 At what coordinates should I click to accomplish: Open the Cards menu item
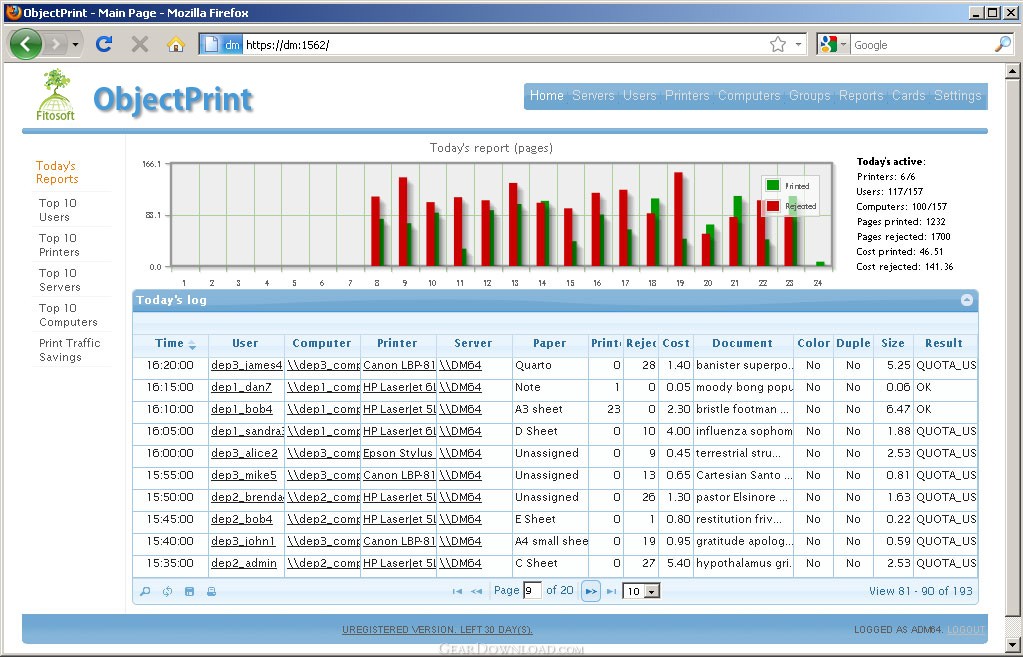[x=909, y=96]
